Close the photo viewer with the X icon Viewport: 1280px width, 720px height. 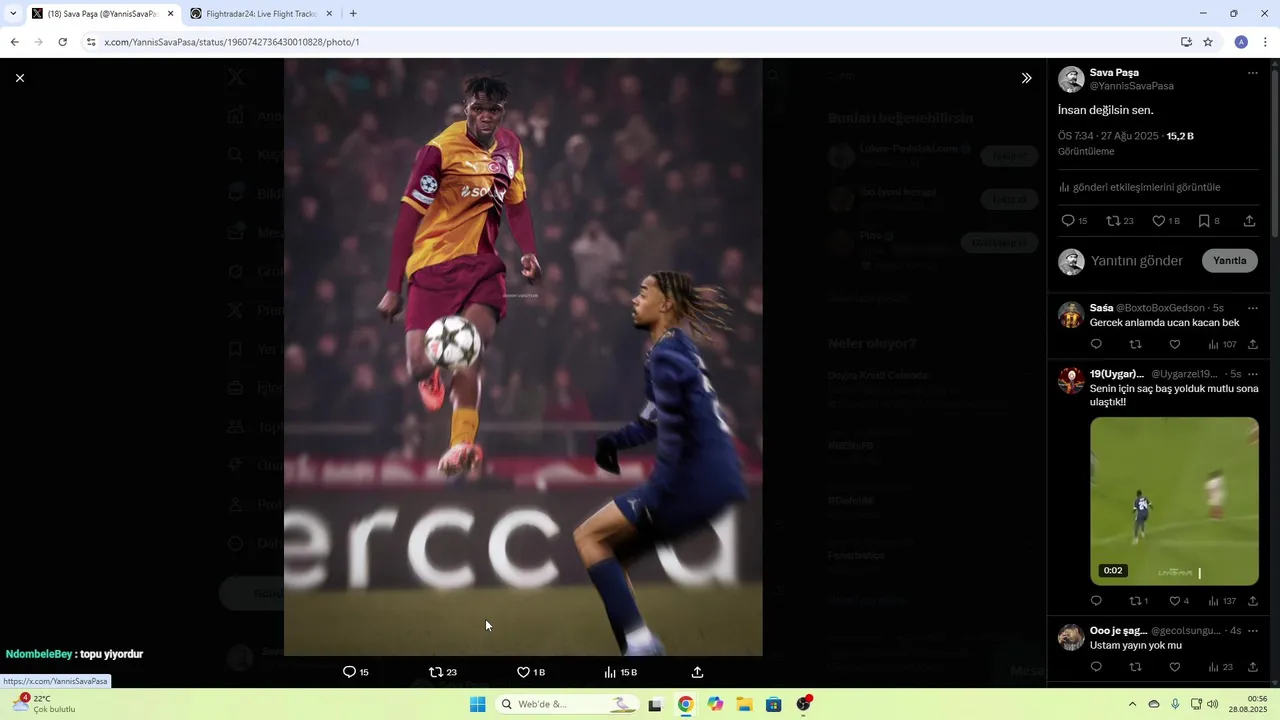(19, 78)
